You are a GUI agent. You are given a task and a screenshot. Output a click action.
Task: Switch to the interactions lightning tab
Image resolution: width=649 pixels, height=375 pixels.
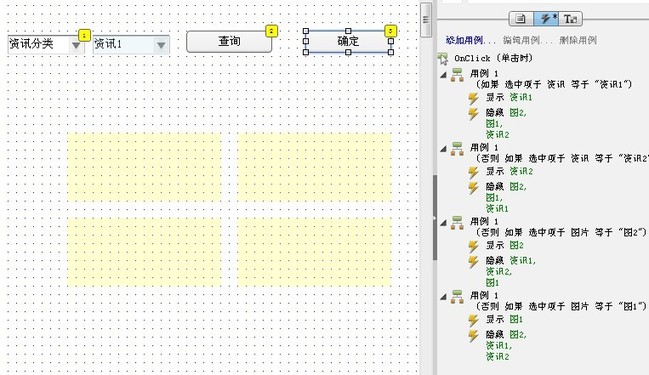tap(546, 19)
